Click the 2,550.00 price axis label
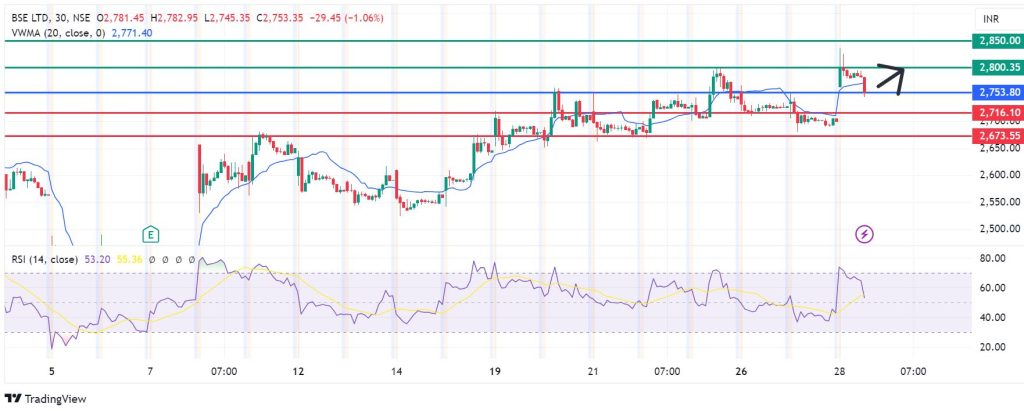 (x=999, y=202)
